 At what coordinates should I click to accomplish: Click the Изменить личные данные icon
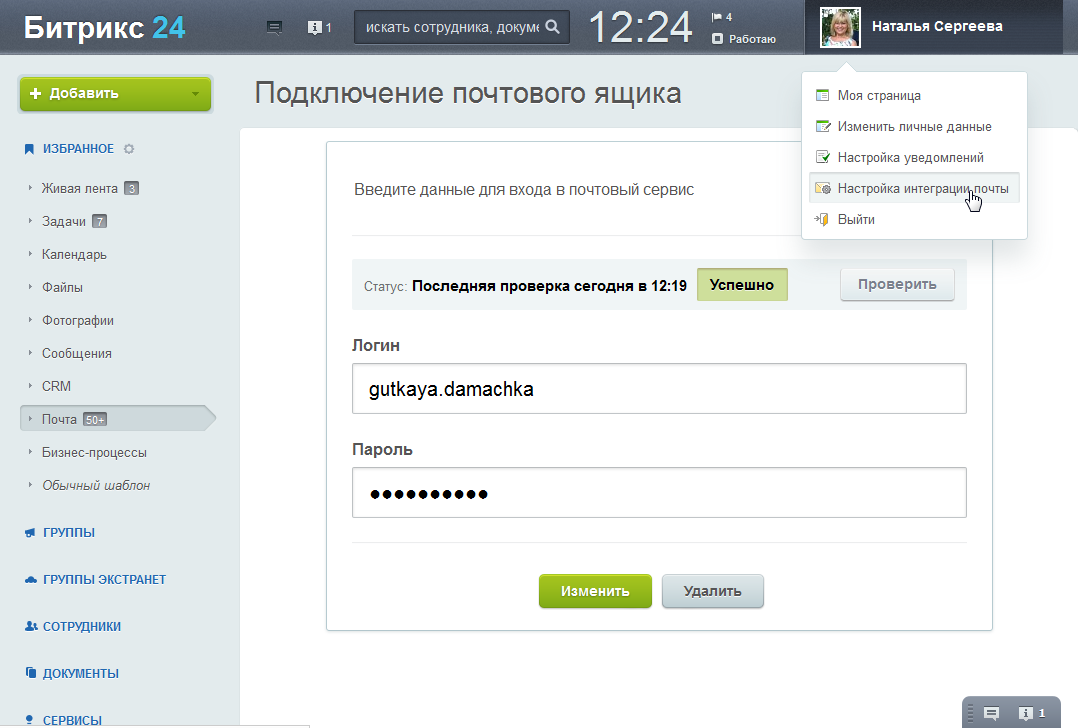click(822, 126)
